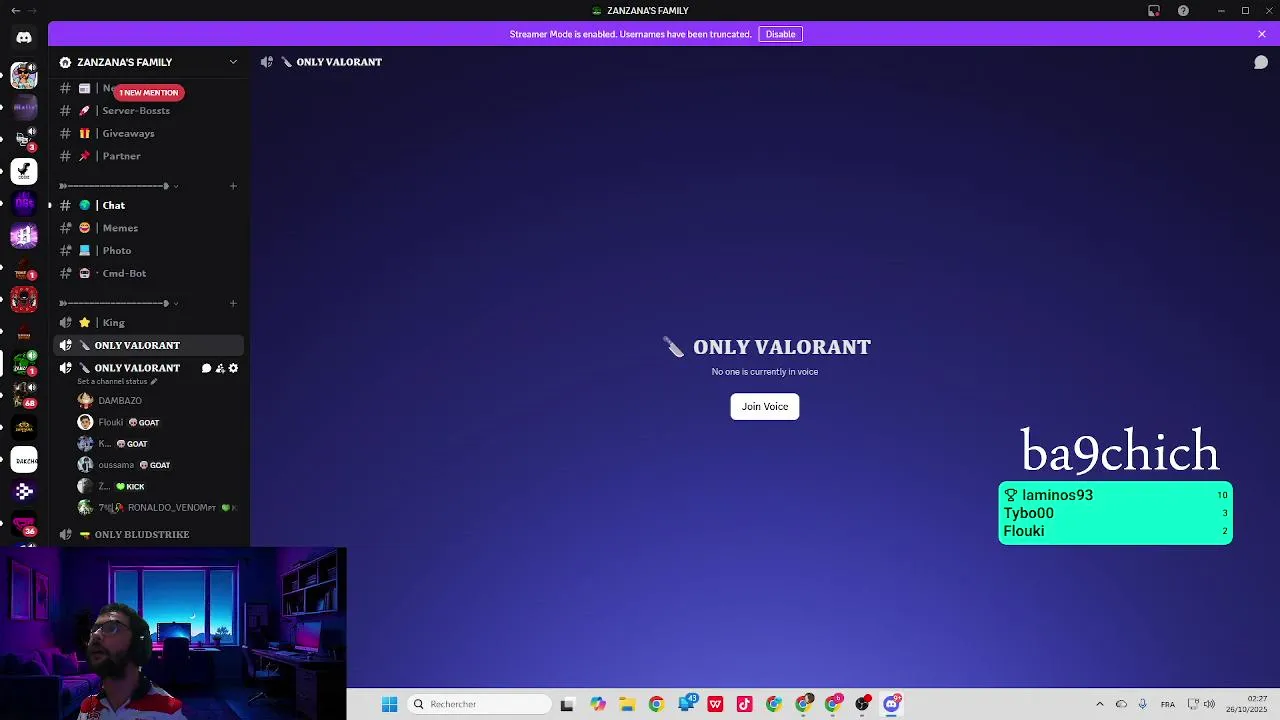Launch Copilot from taskbar
Image resolution: width=1280 pixels, height=720 pixels.
click(x=597, y=704)
